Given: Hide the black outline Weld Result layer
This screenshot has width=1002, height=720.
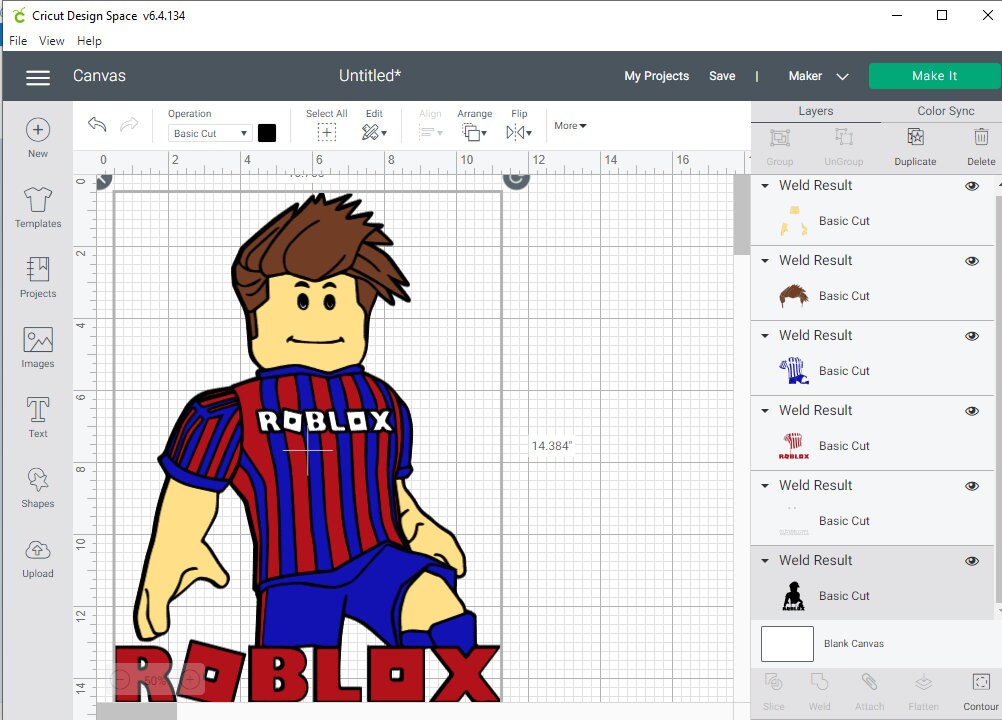Looking at the screenshot, I should point(972,561).
